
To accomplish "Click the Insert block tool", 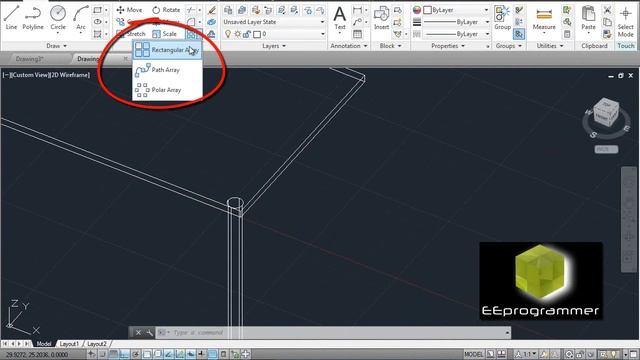I will point(381,18).
